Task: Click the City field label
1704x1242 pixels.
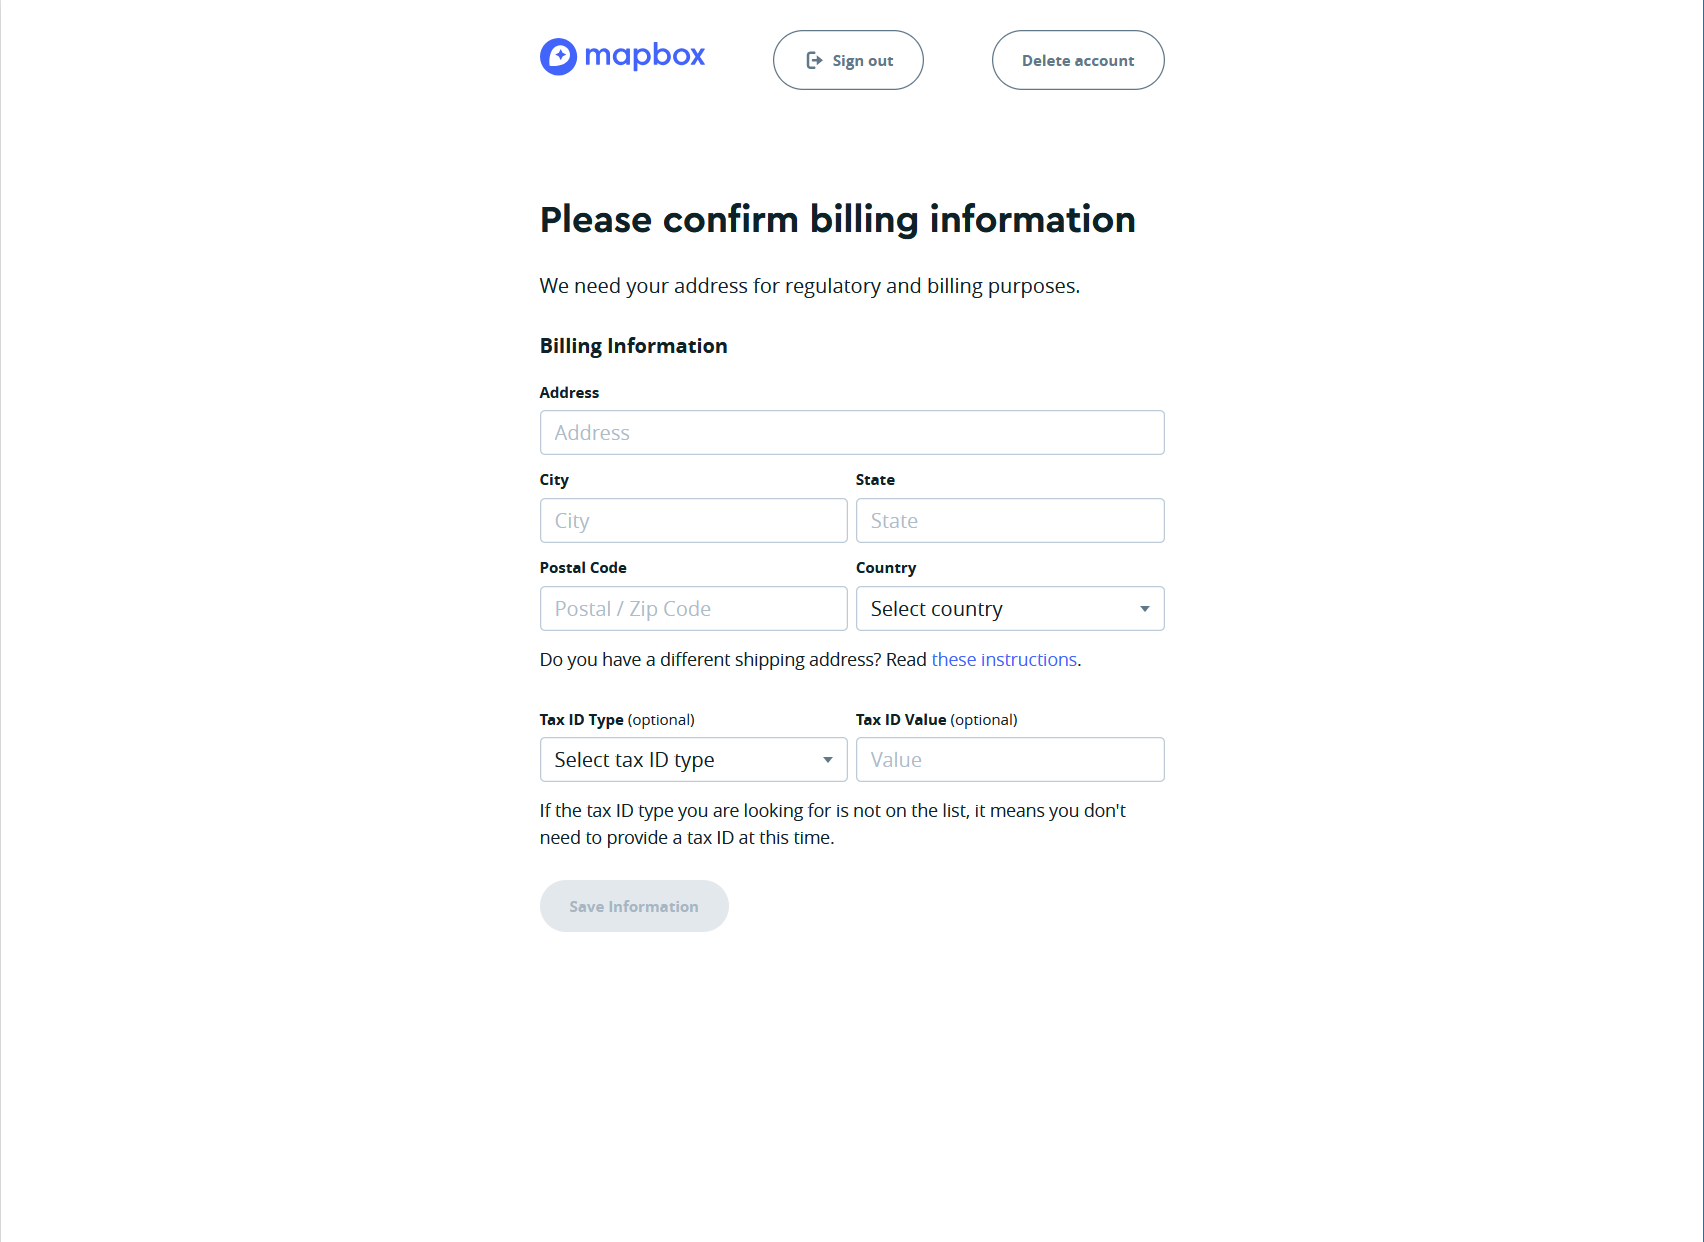Action: point(554,480)
